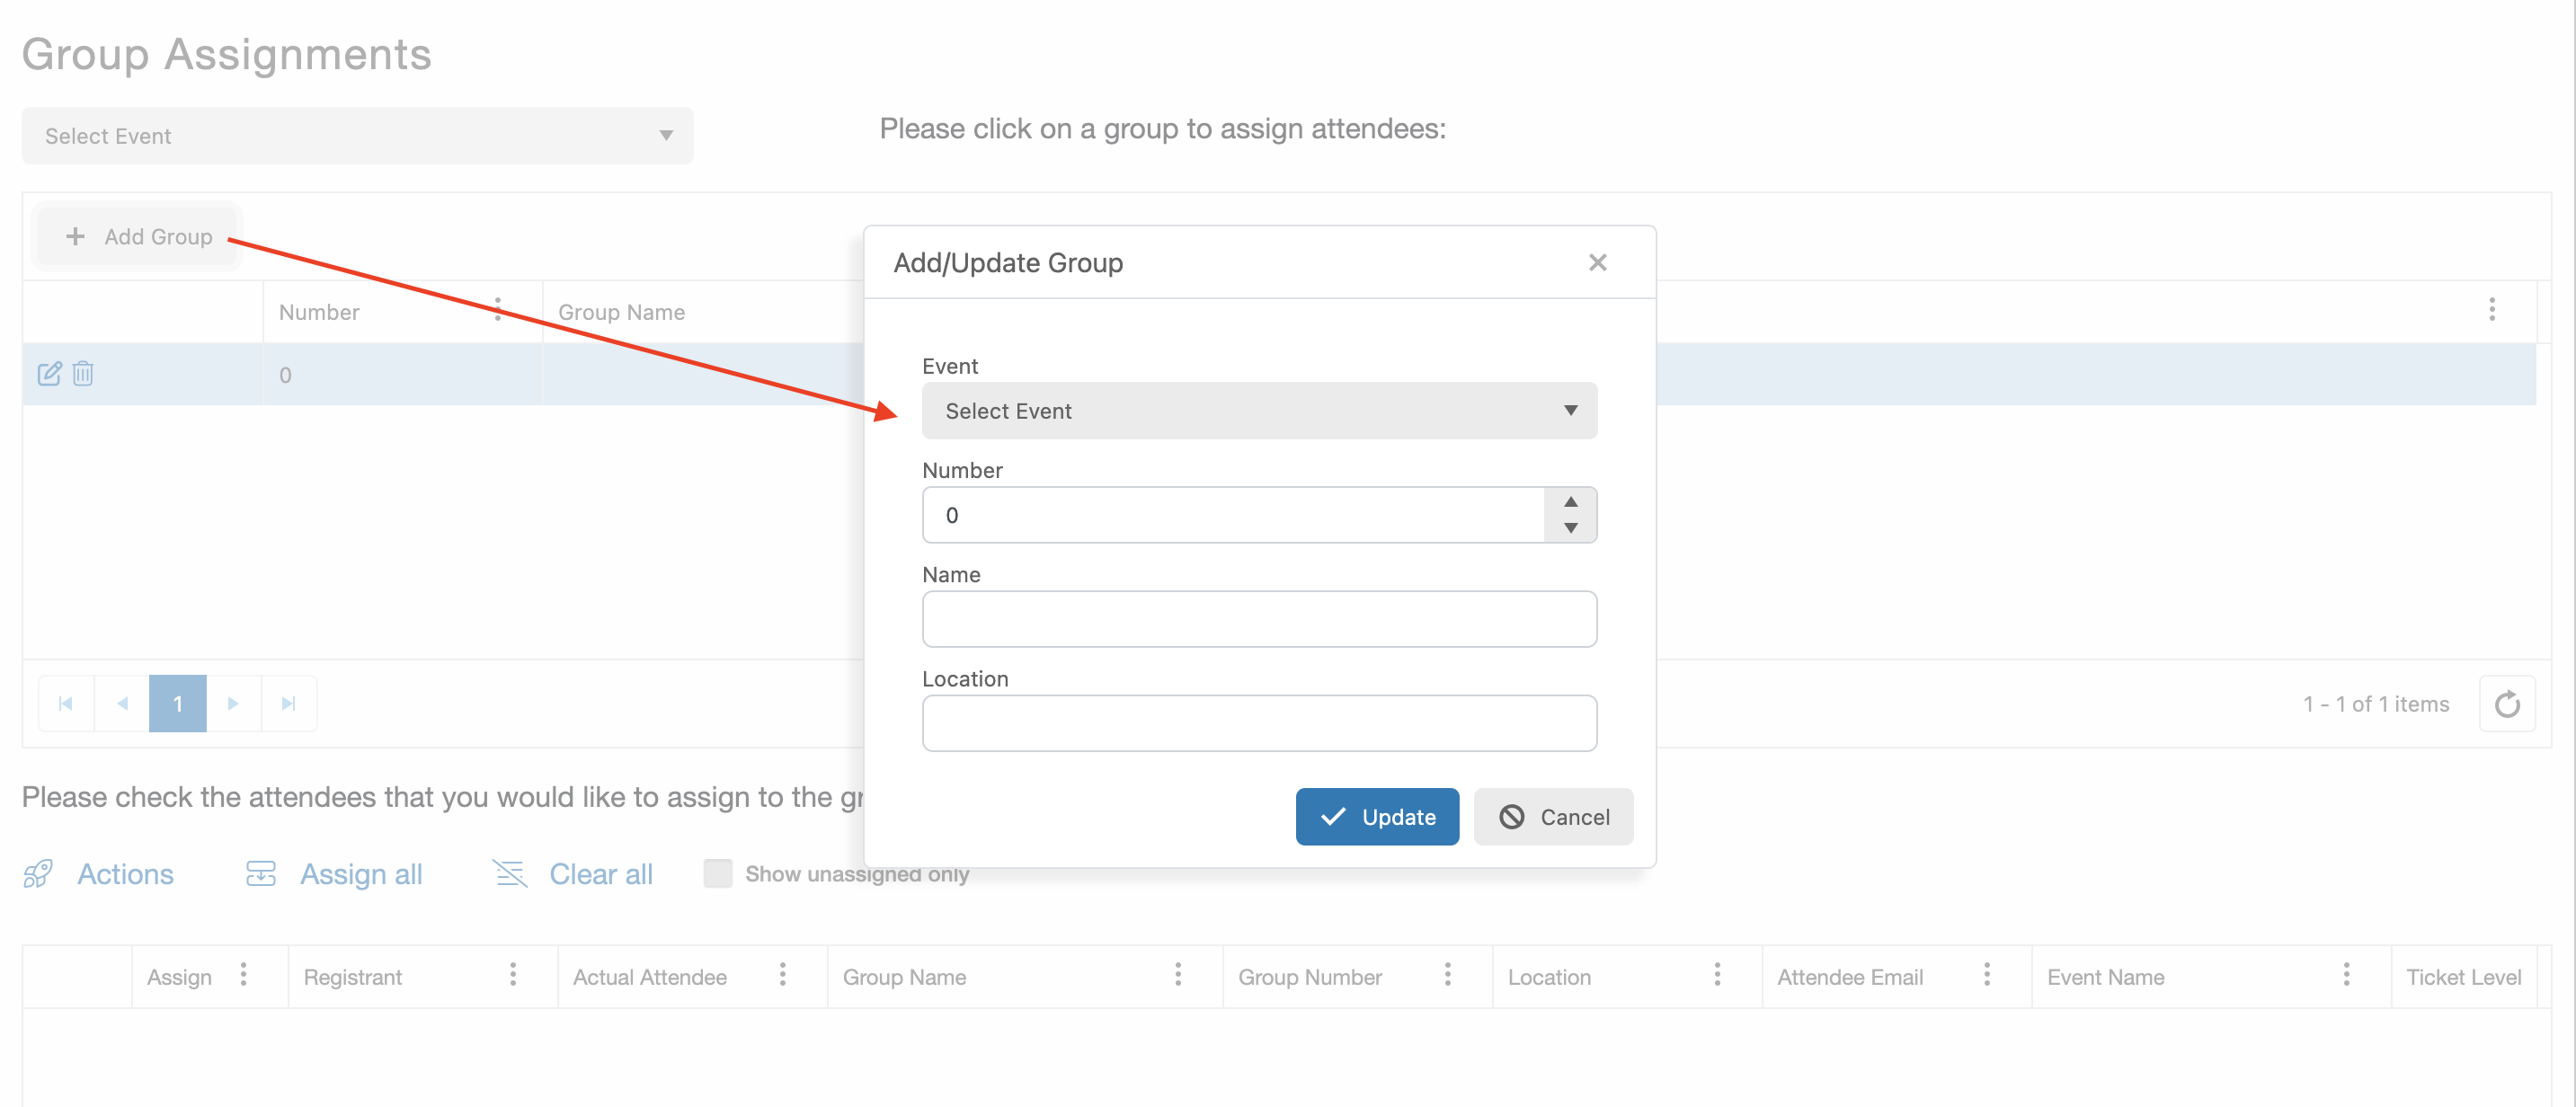Open the Group Number column menu icon
Image resolution: width=2576 pixels, height=1107 pixels.
coord(1447,975)
